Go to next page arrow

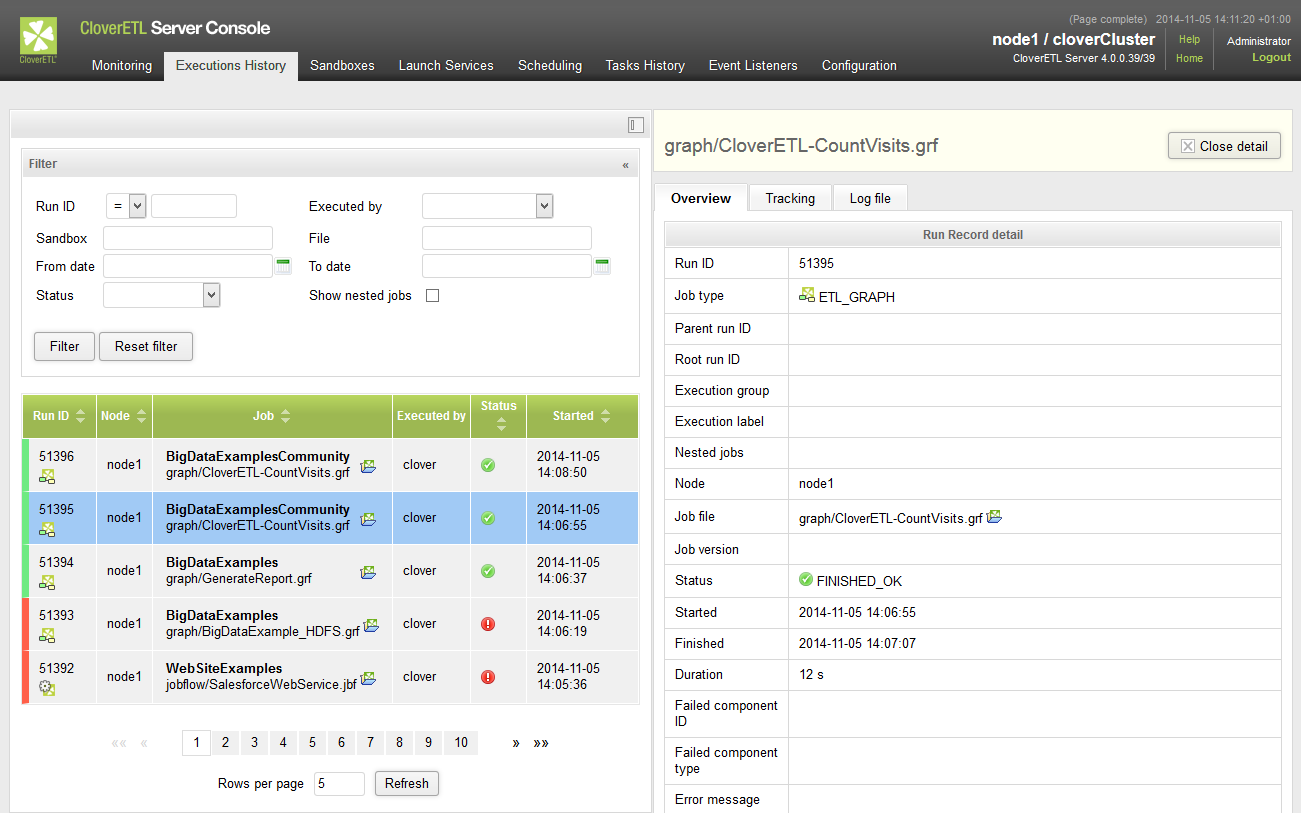[x=516, y=743]
